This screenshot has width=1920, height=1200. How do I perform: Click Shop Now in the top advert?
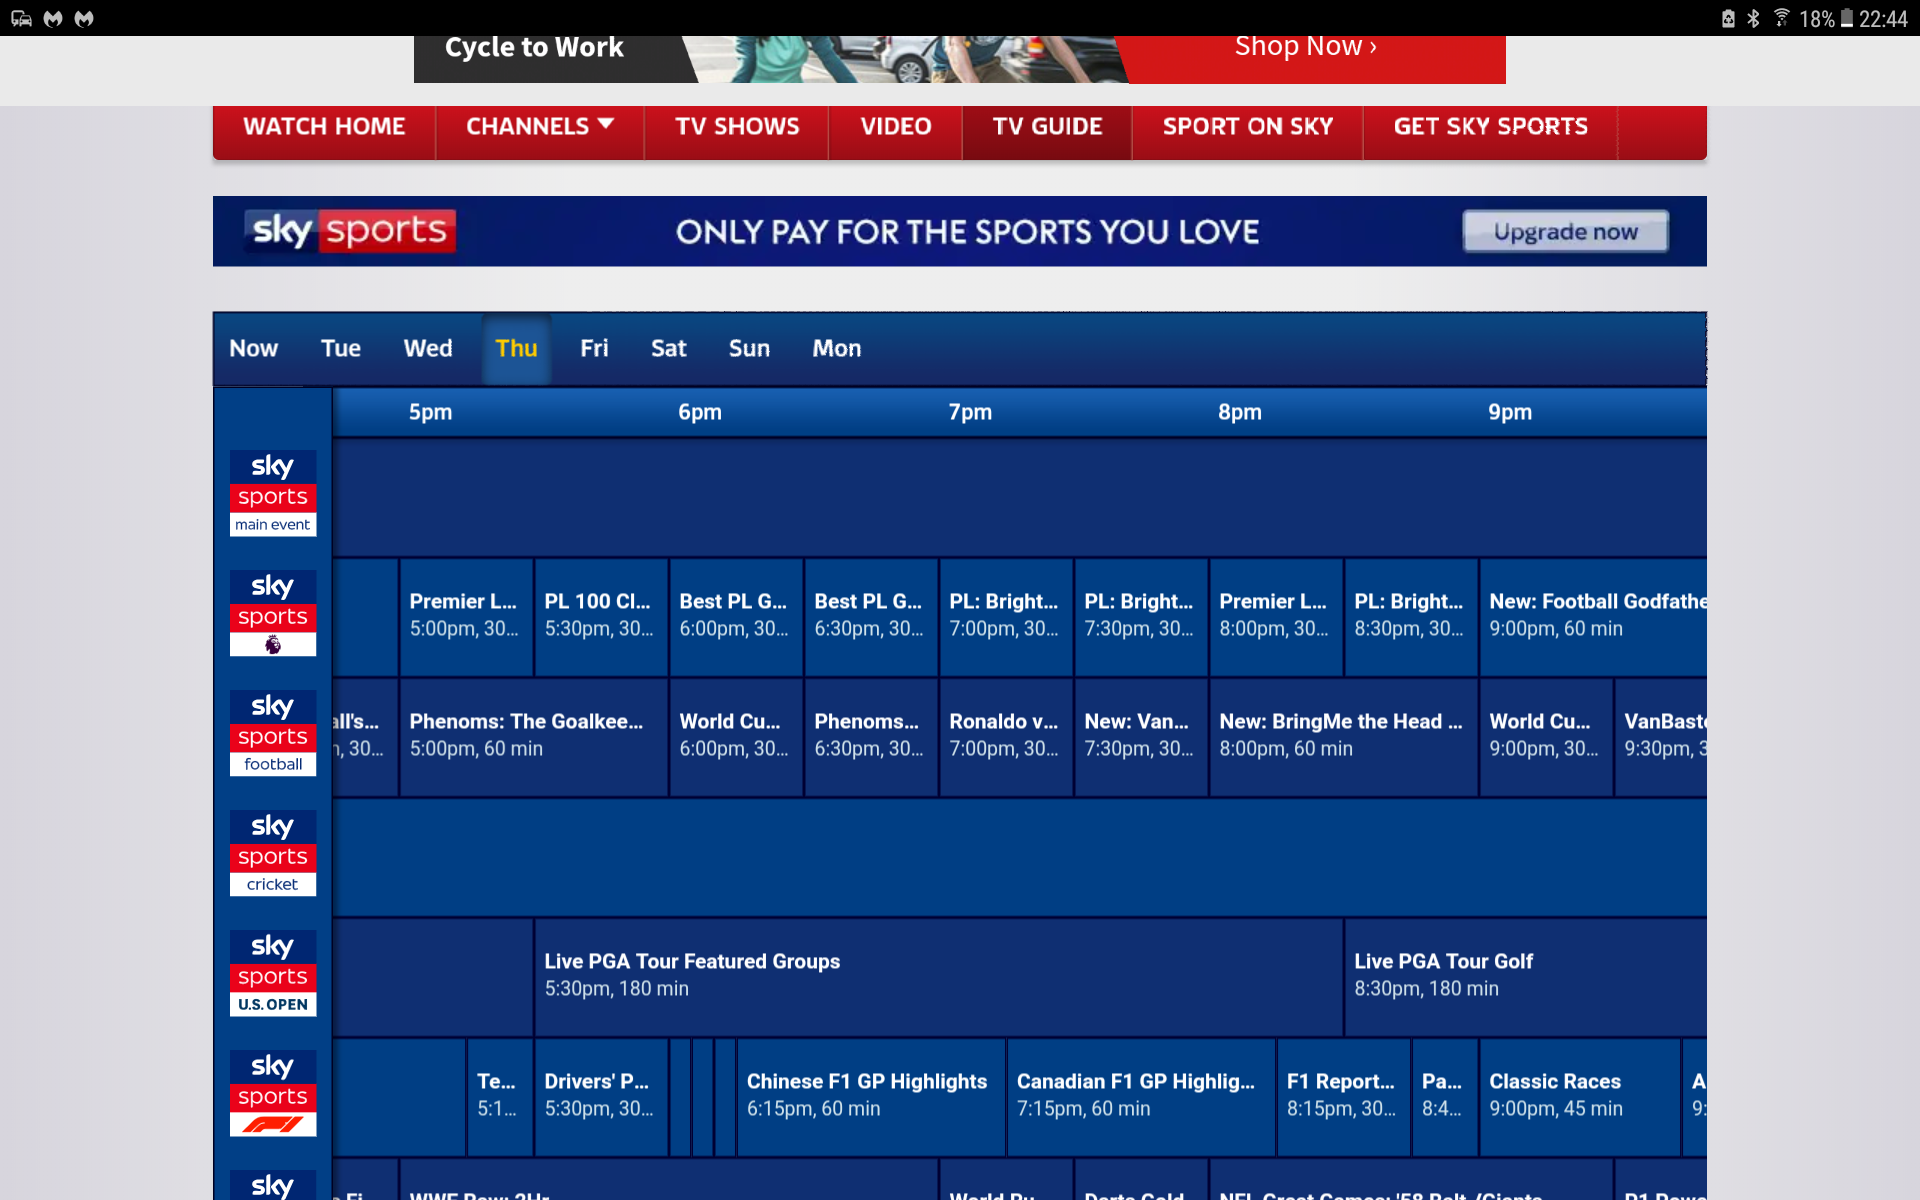(x=1306, y=47)
